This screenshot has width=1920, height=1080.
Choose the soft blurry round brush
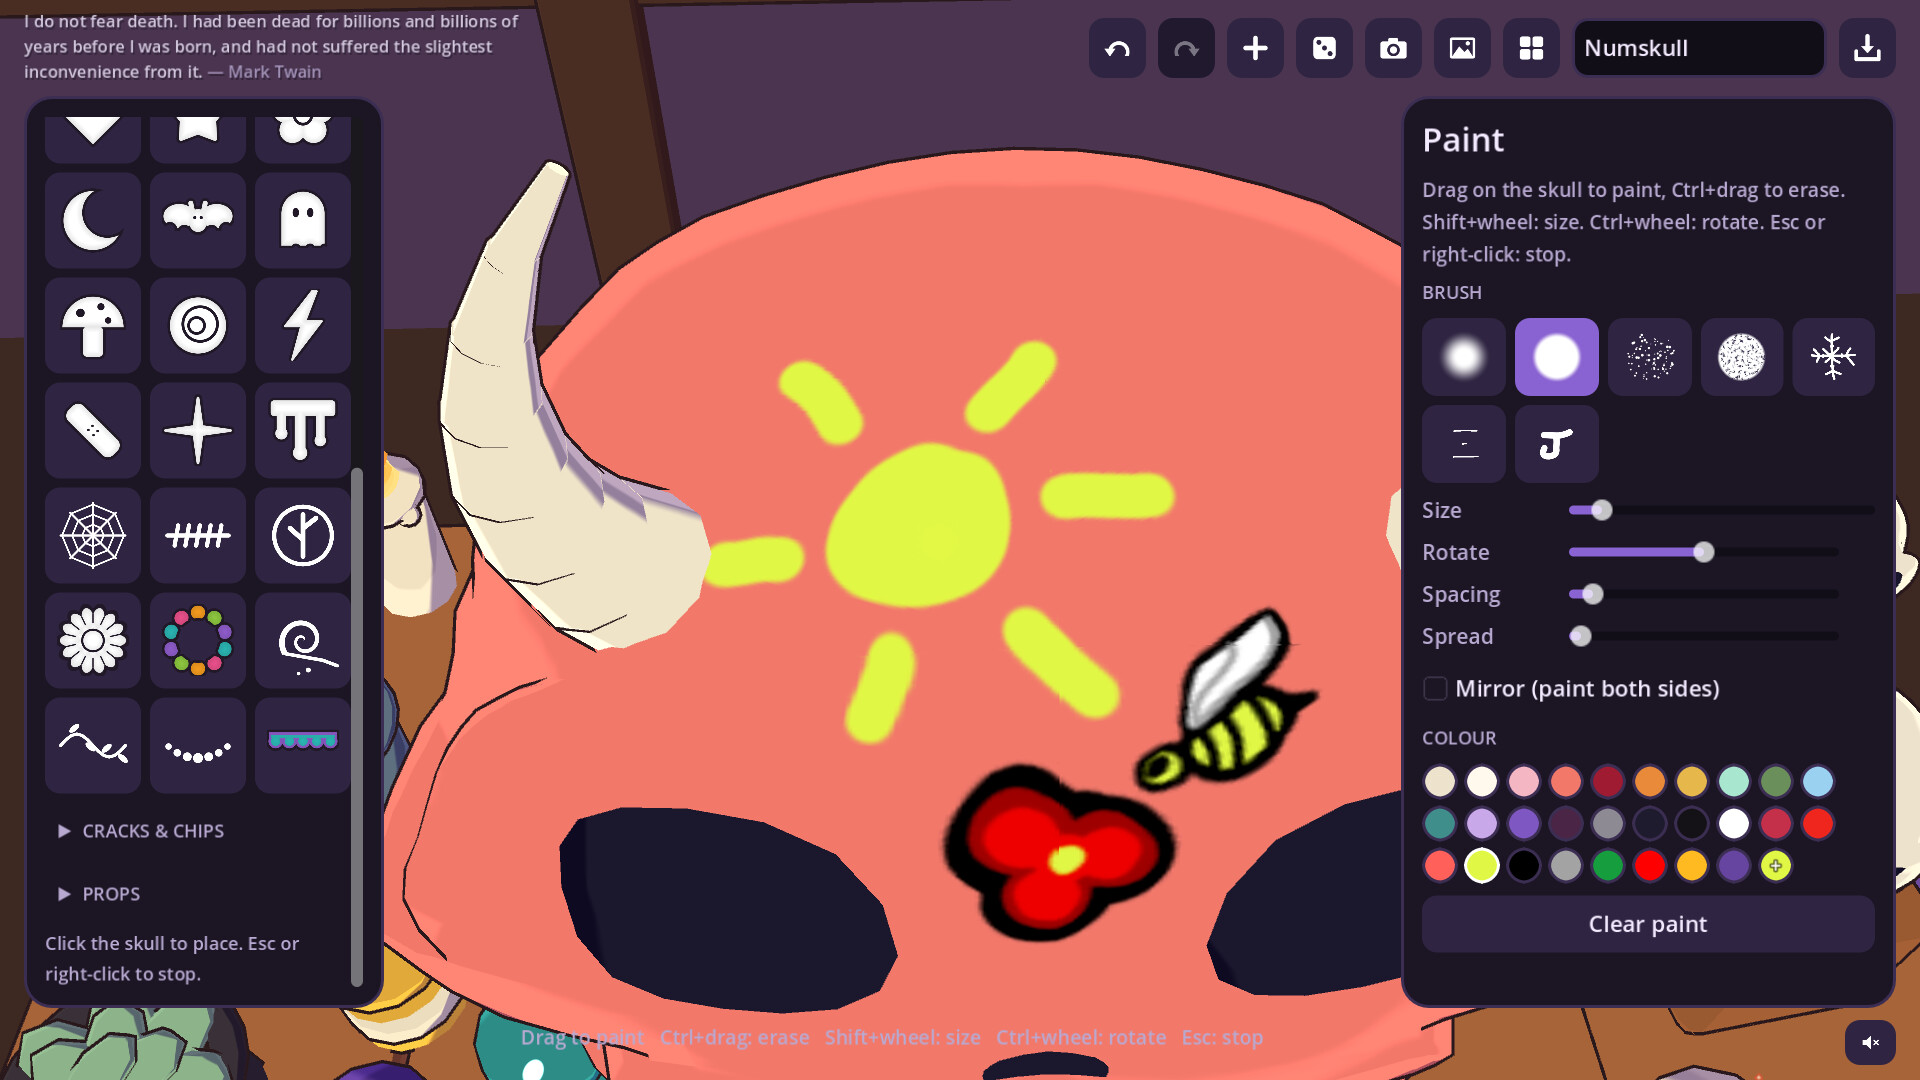tap(1464, 357)
